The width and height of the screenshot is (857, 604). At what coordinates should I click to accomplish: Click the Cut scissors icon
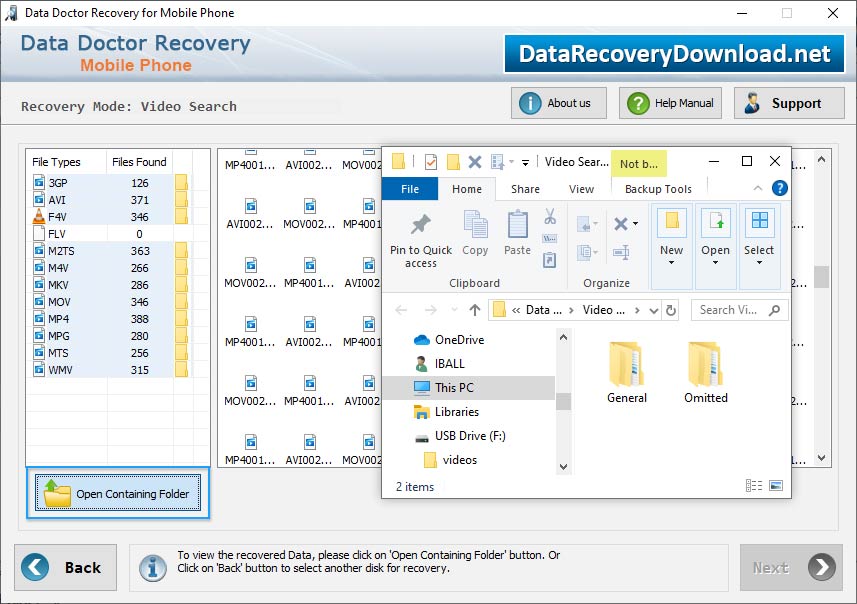(x=550, y=216)
